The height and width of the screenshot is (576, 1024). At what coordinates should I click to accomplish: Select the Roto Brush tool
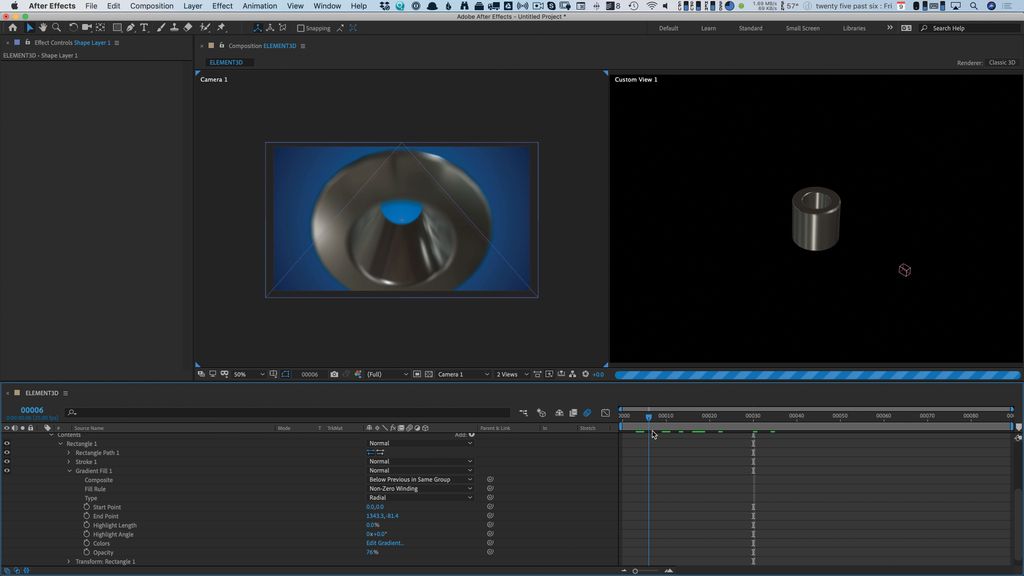tap(207, 27)
